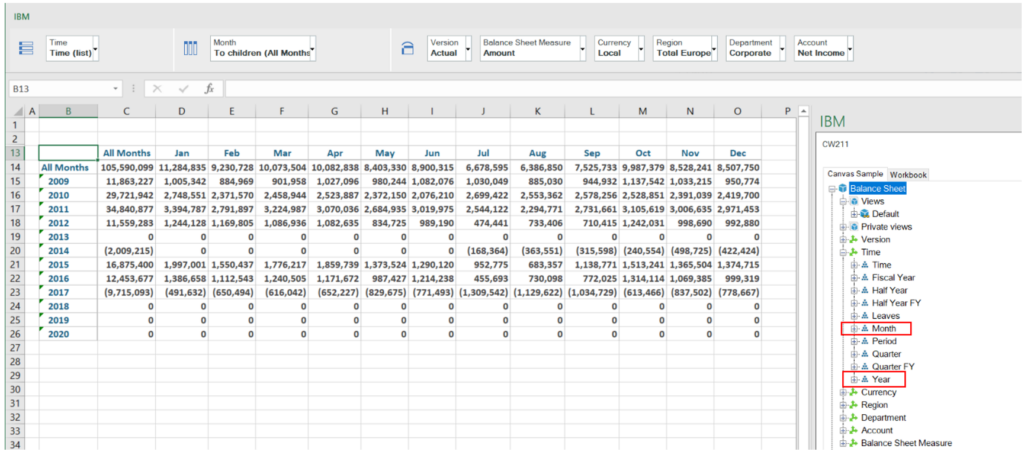Screen dimensions: 1024x455
Task: Open the Version Actual dropdown
Action: (468, 48)
